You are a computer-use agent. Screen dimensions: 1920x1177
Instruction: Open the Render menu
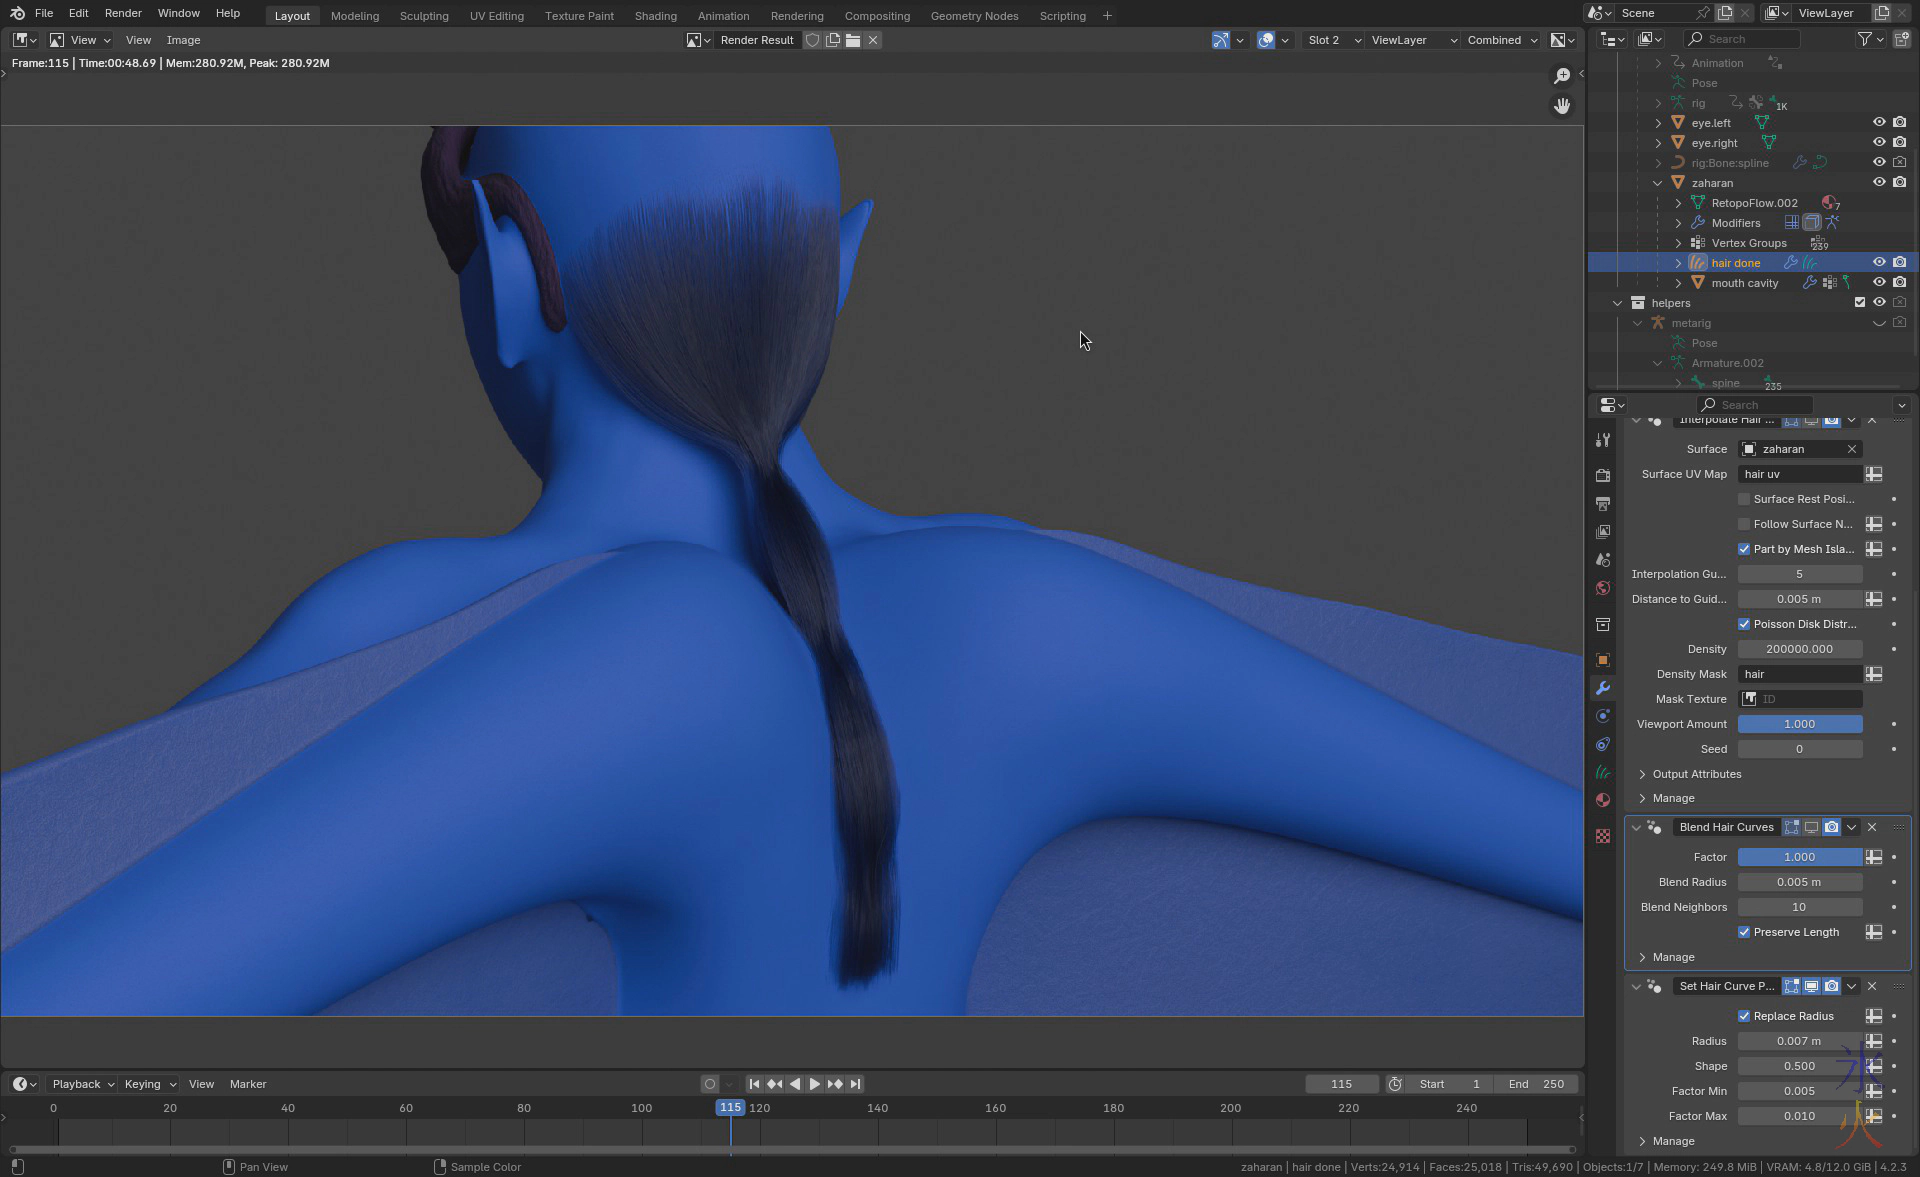123,13
